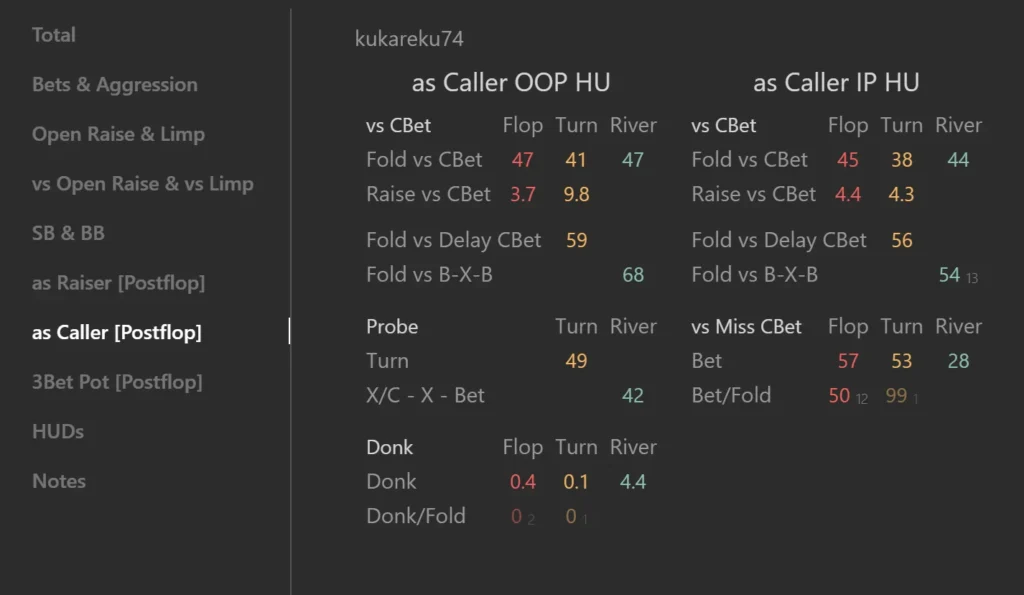1024x595 pixels.
Task: Click the player name kukareku74
Action: (x=409, y=39)
